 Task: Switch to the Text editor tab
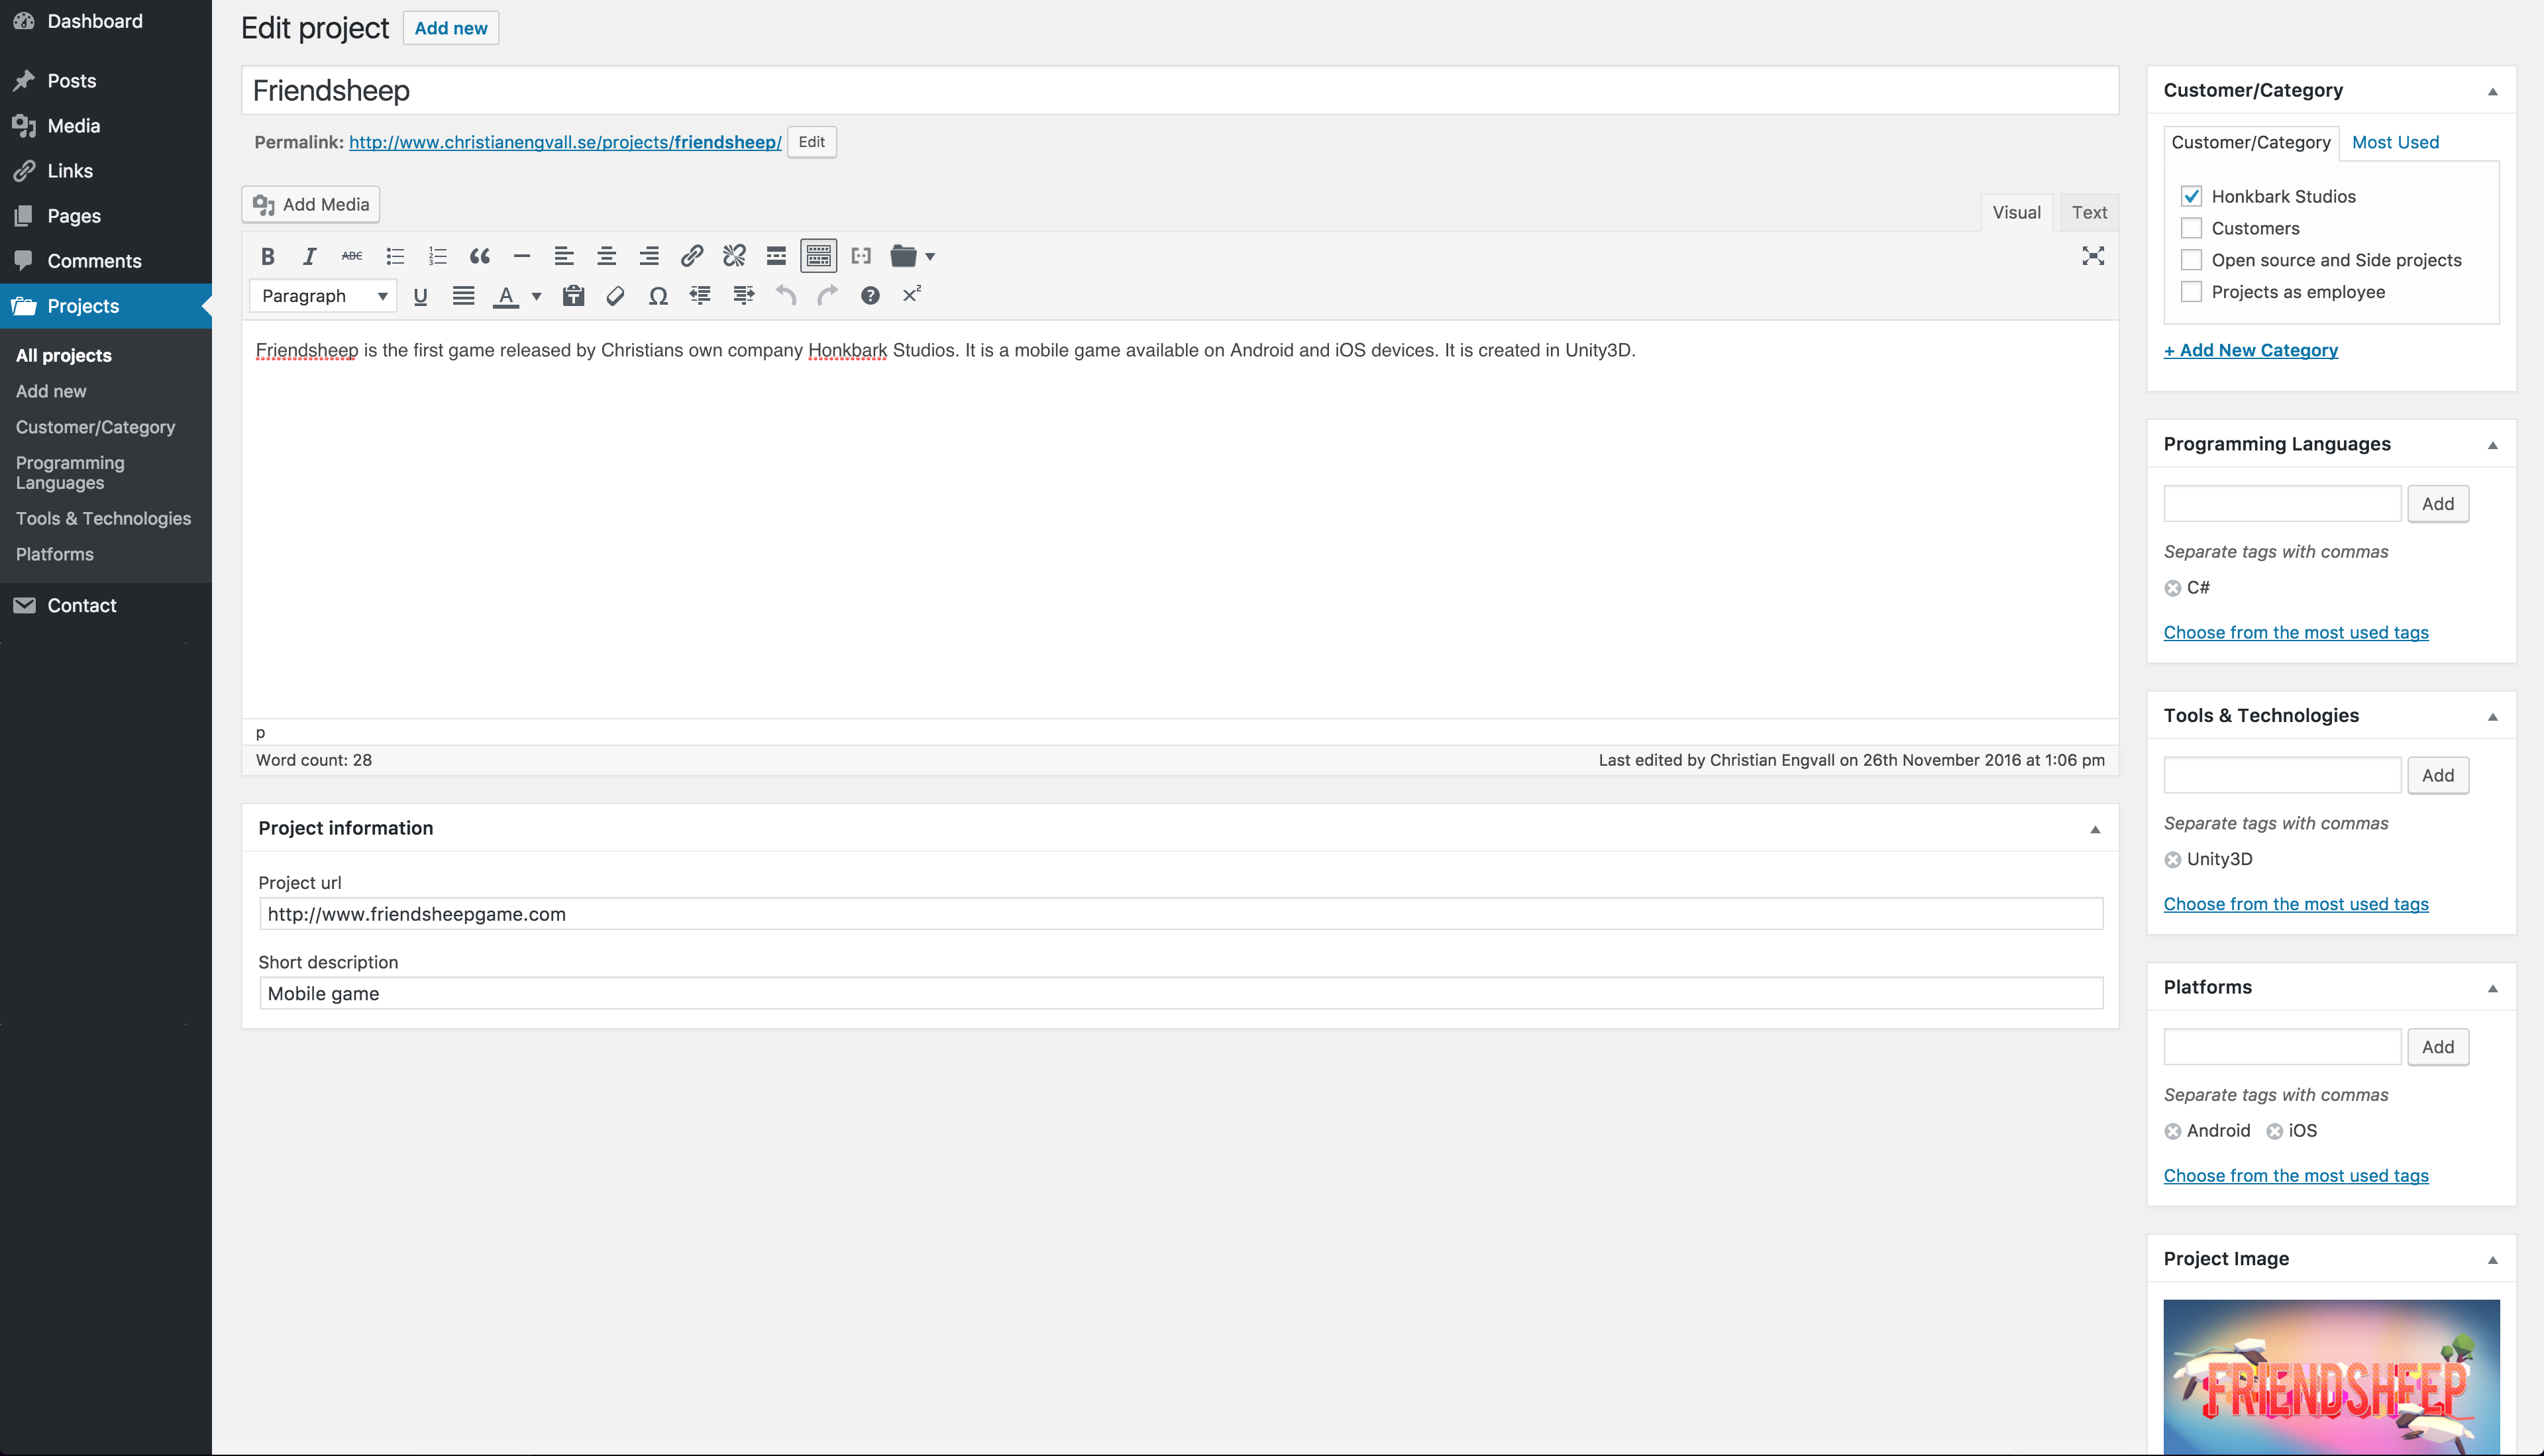click(2088, 212)
